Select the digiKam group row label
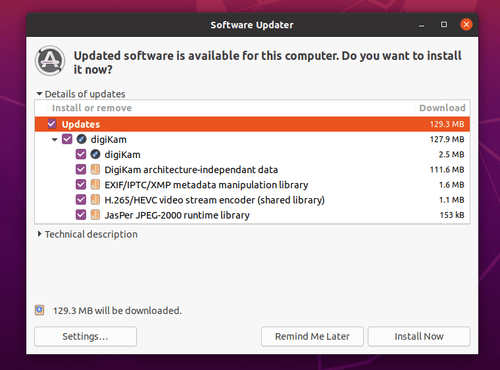 [x=109, y=139]
